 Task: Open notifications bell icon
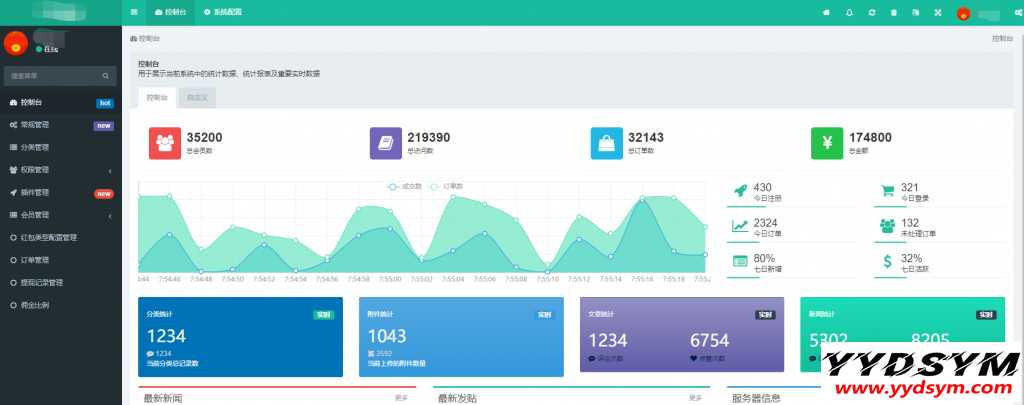click(849, 12)
